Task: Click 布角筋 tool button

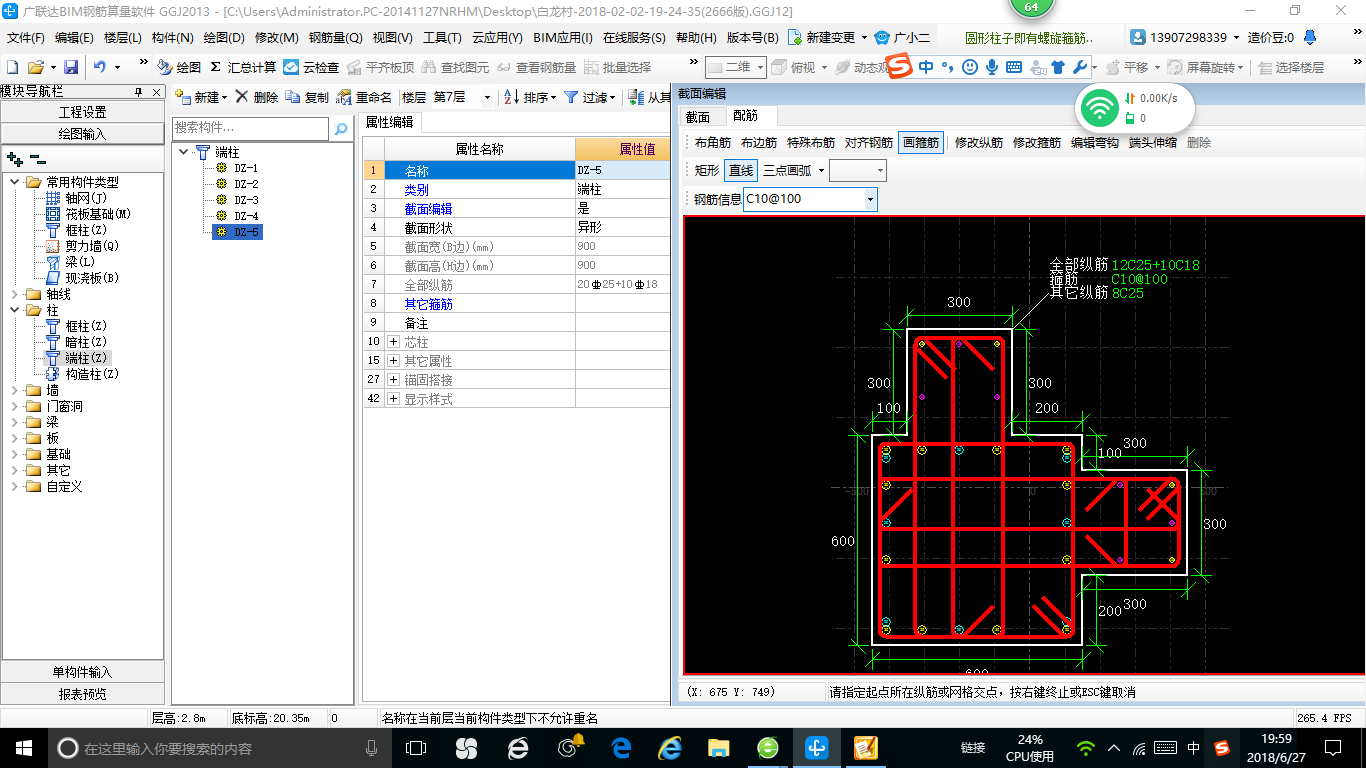Action: click(713, 143)
